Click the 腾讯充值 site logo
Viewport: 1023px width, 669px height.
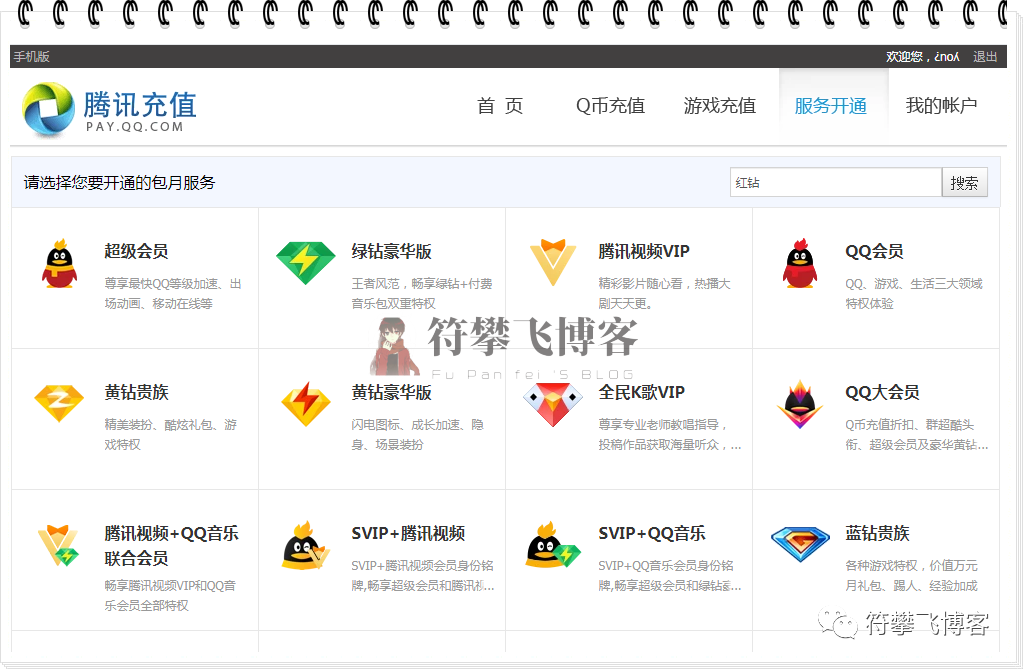109,109
